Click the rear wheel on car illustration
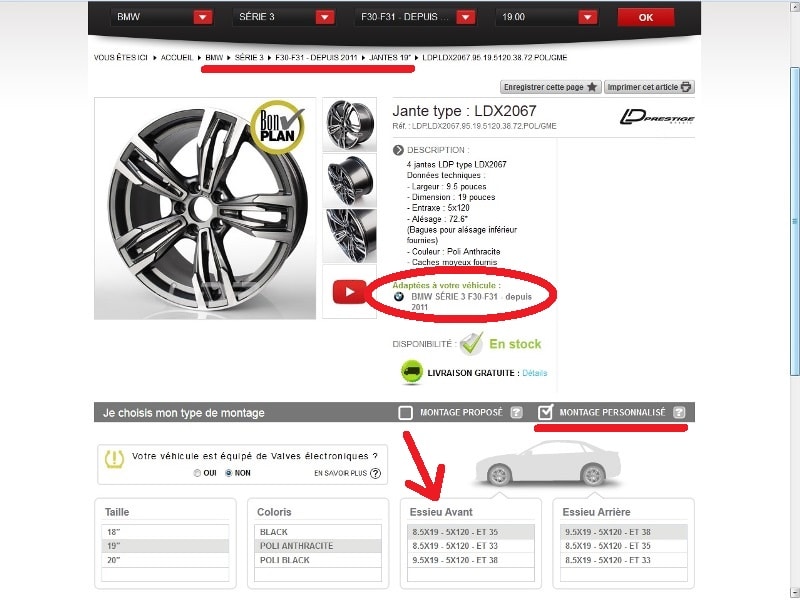The width and height of the screenshot is (800, 600). tap(593, 475)
